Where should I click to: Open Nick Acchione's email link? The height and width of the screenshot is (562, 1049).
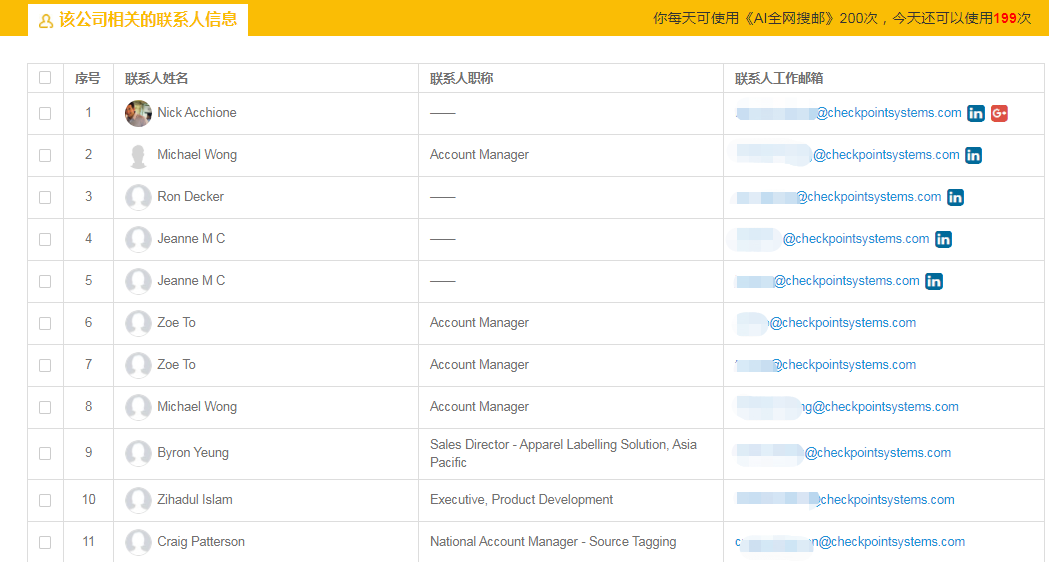pyautogui.click(x=848, y=113)
